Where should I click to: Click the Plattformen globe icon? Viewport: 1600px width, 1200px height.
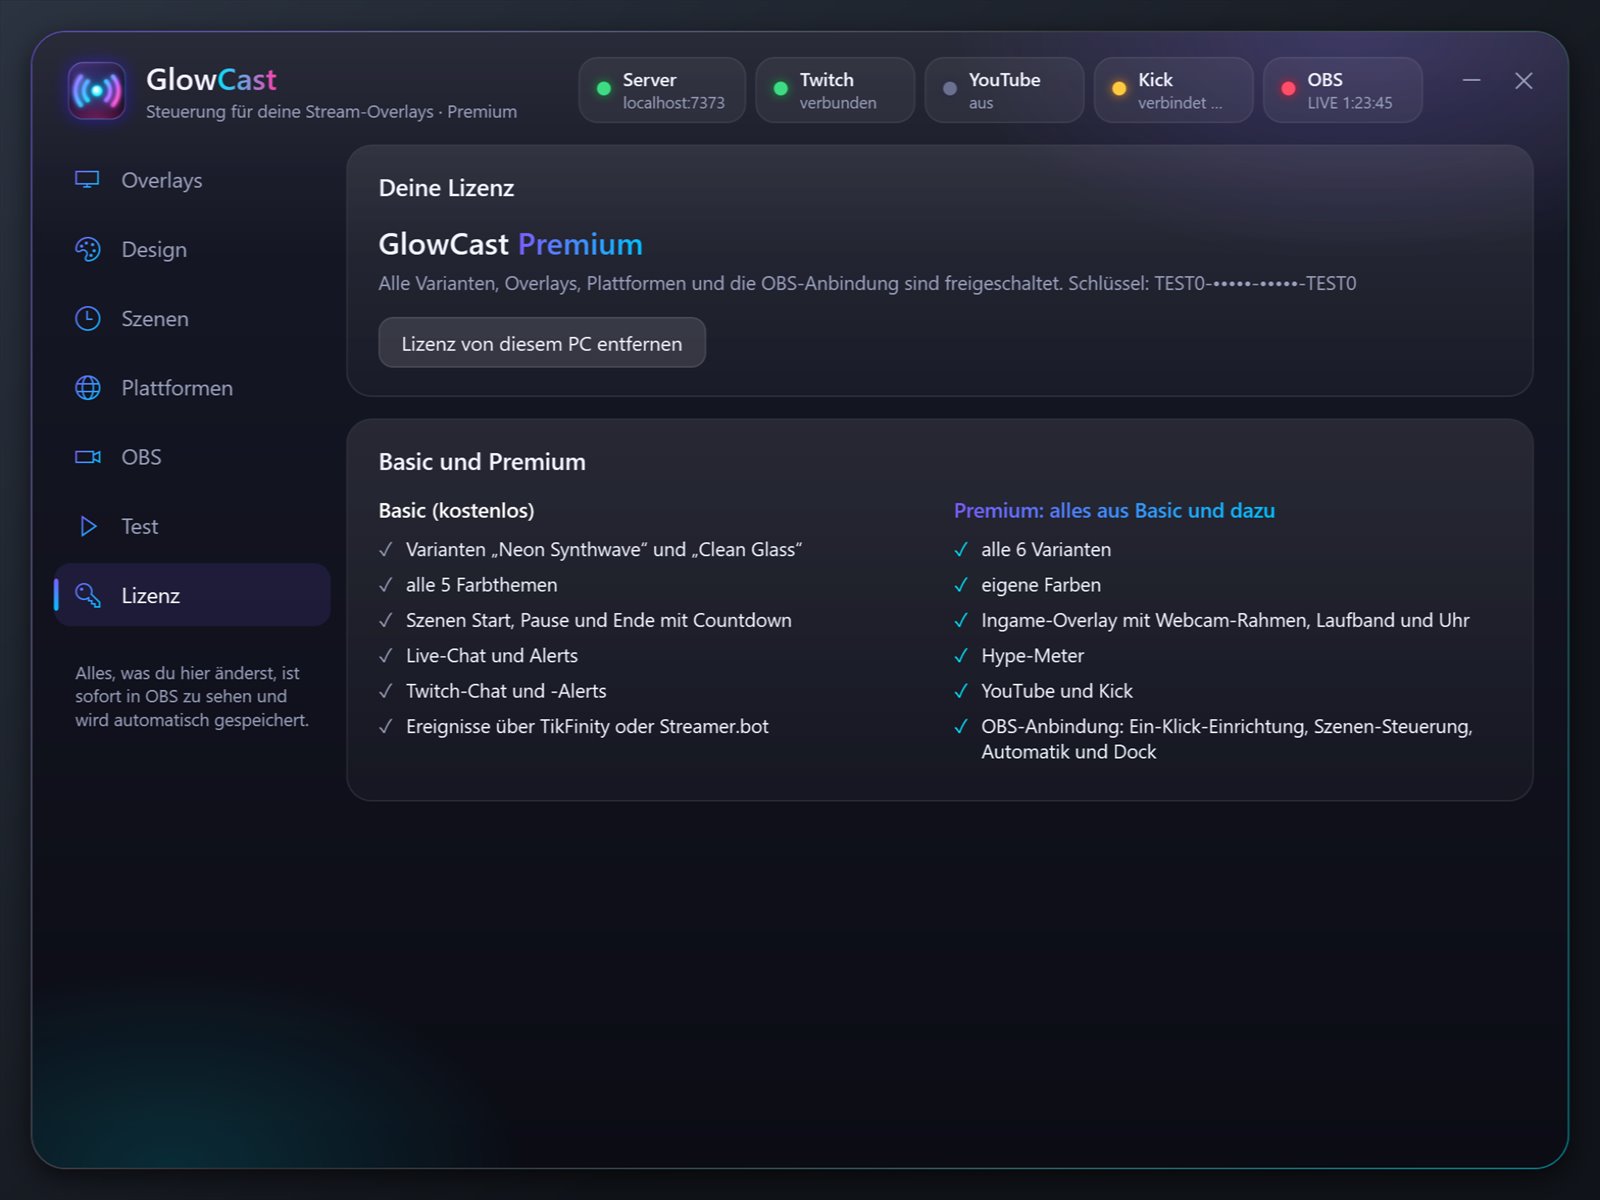point(88,388)
